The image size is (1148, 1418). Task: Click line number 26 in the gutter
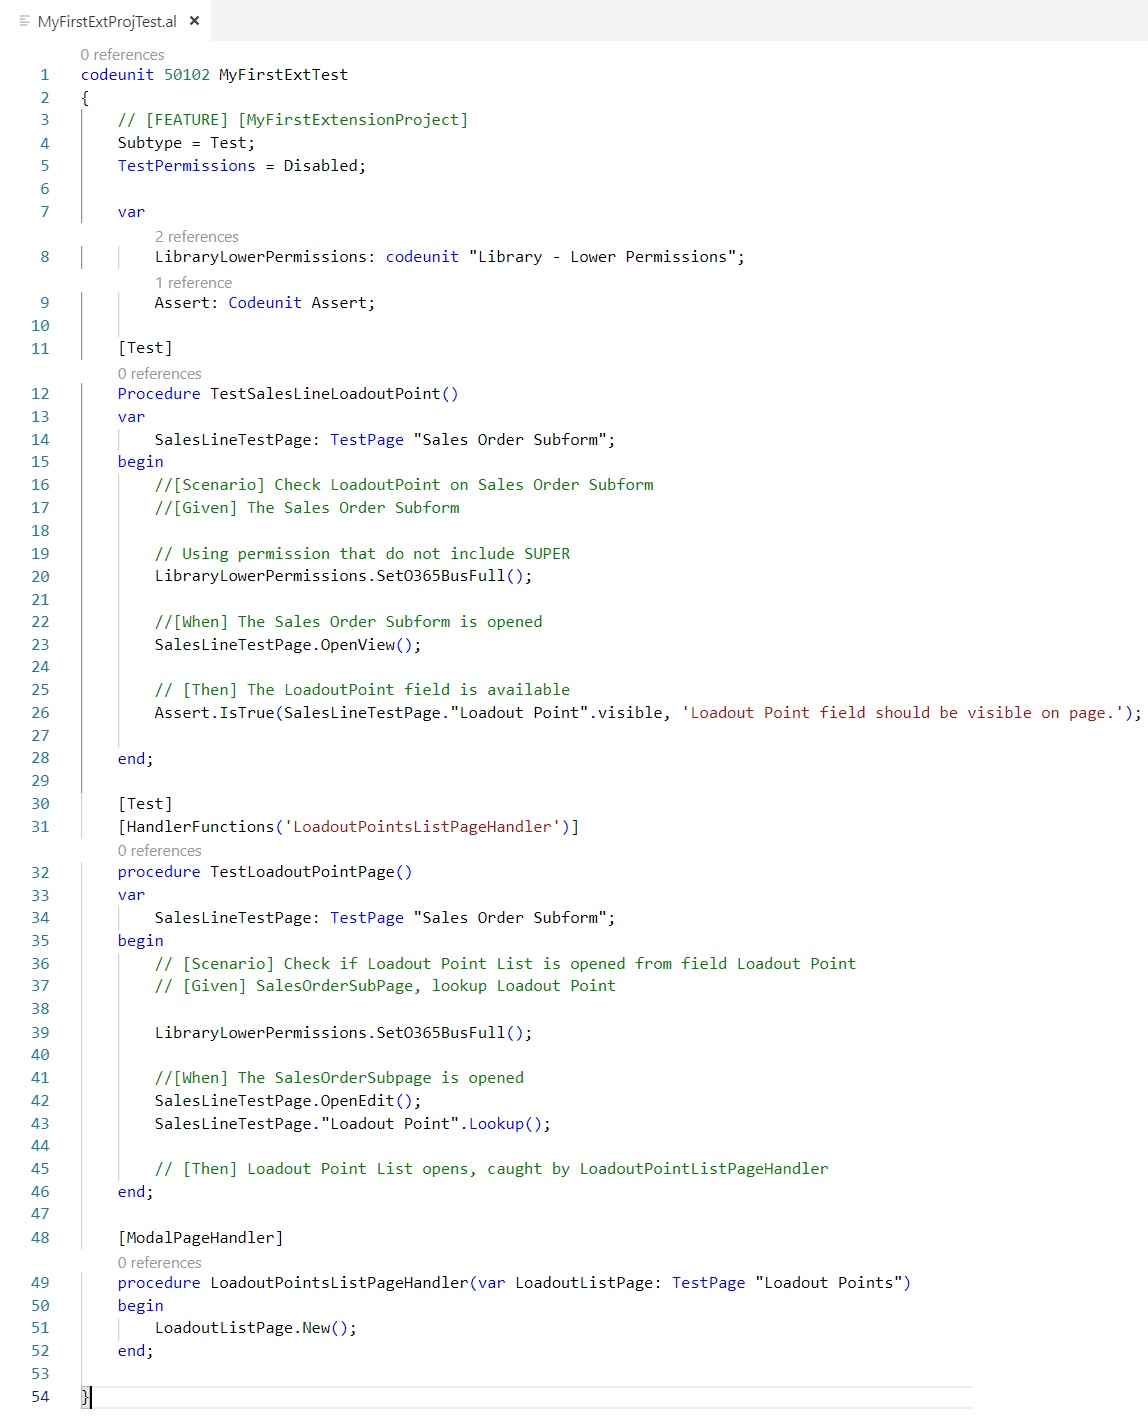pyautogui.click(x=40, y=713)
